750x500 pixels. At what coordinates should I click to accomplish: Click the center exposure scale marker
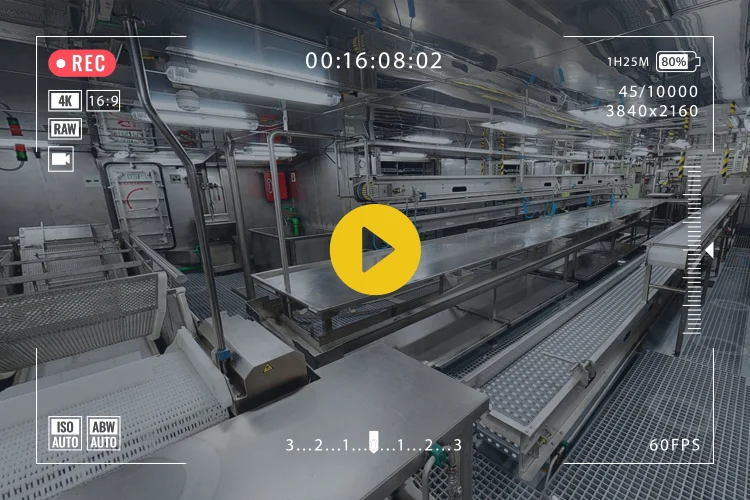point(374,443)
